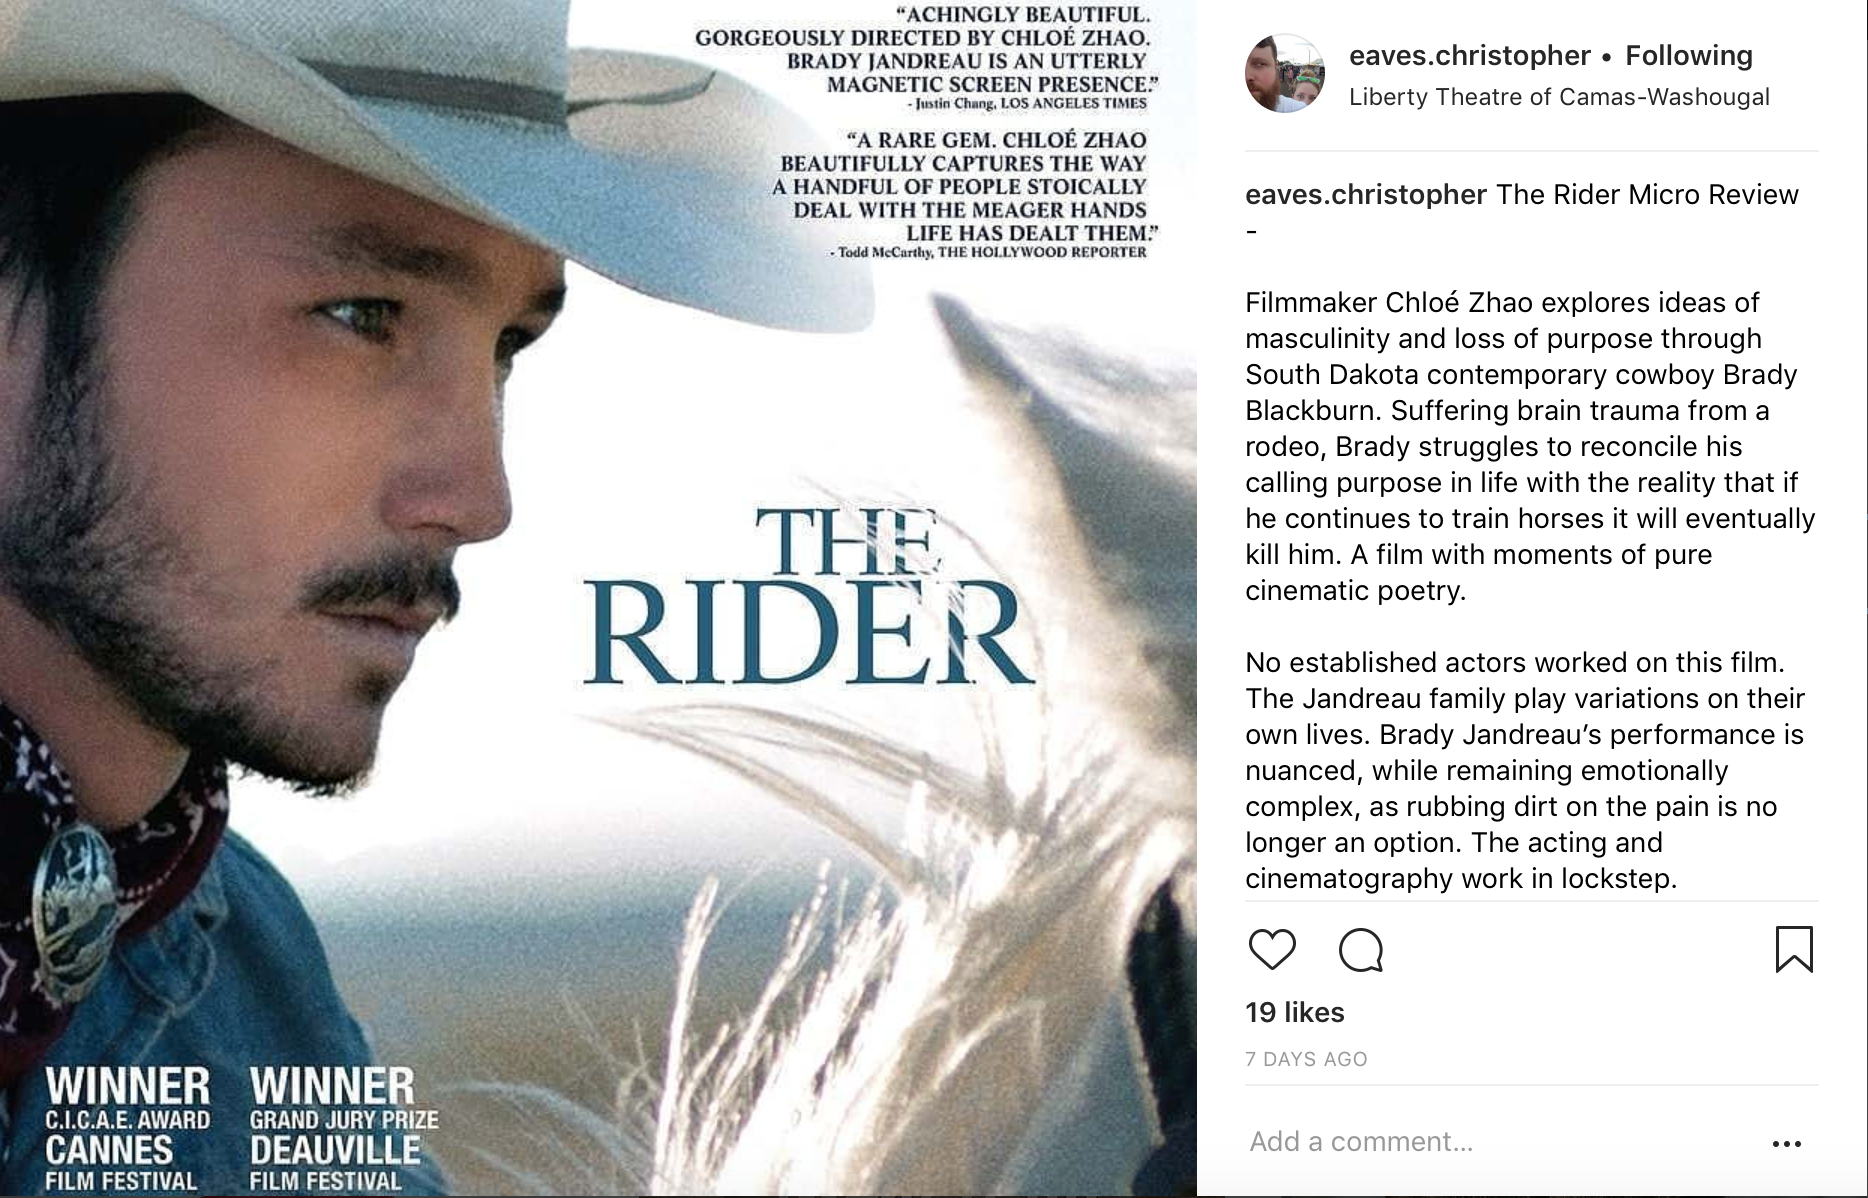Viewport: 1868px width, 1198px height.
Task: Click eaves.christopher name in the caption
Action: [x=1366, y=194]
